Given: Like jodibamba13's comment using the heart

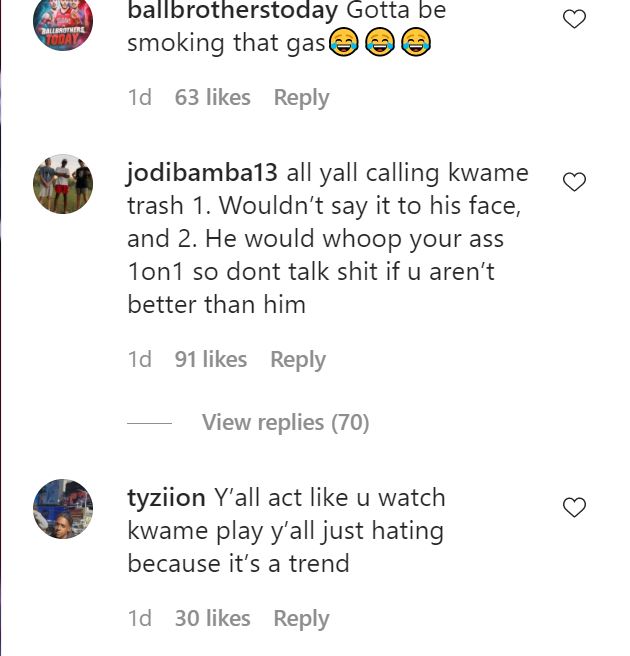Looking at the screenshot, I should tap(574, 182).
